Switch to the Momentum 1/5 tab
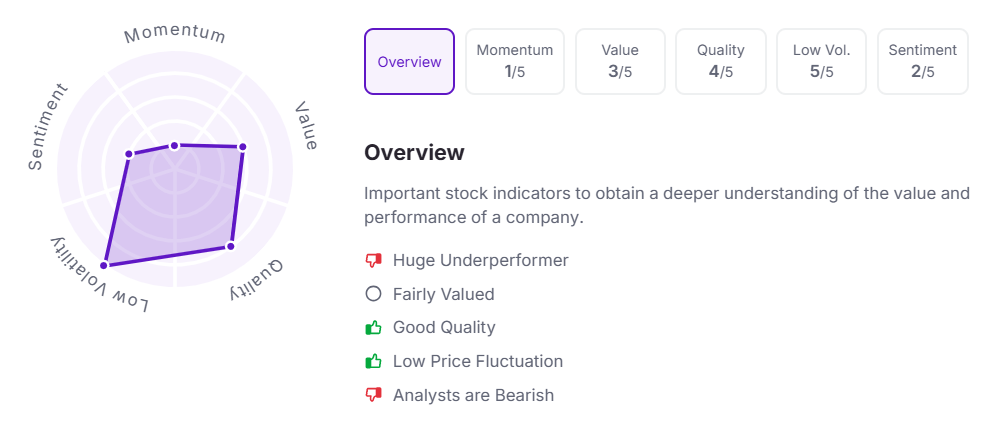1006x432 pixels. [x=515, y=62]
